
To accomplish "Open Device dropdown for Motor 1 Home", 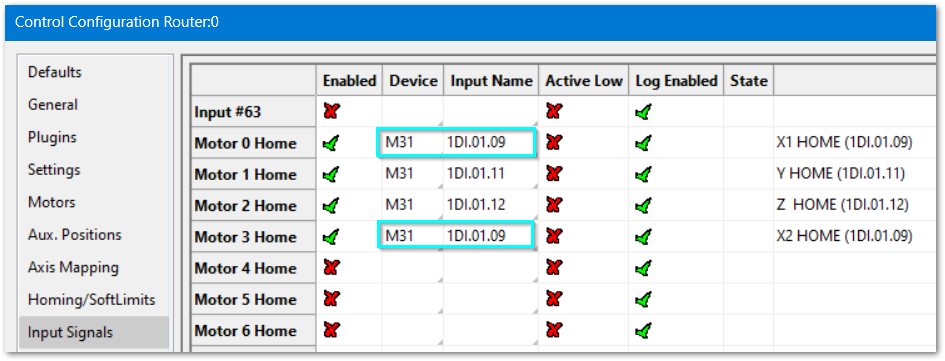I will (x=413, y=174).
